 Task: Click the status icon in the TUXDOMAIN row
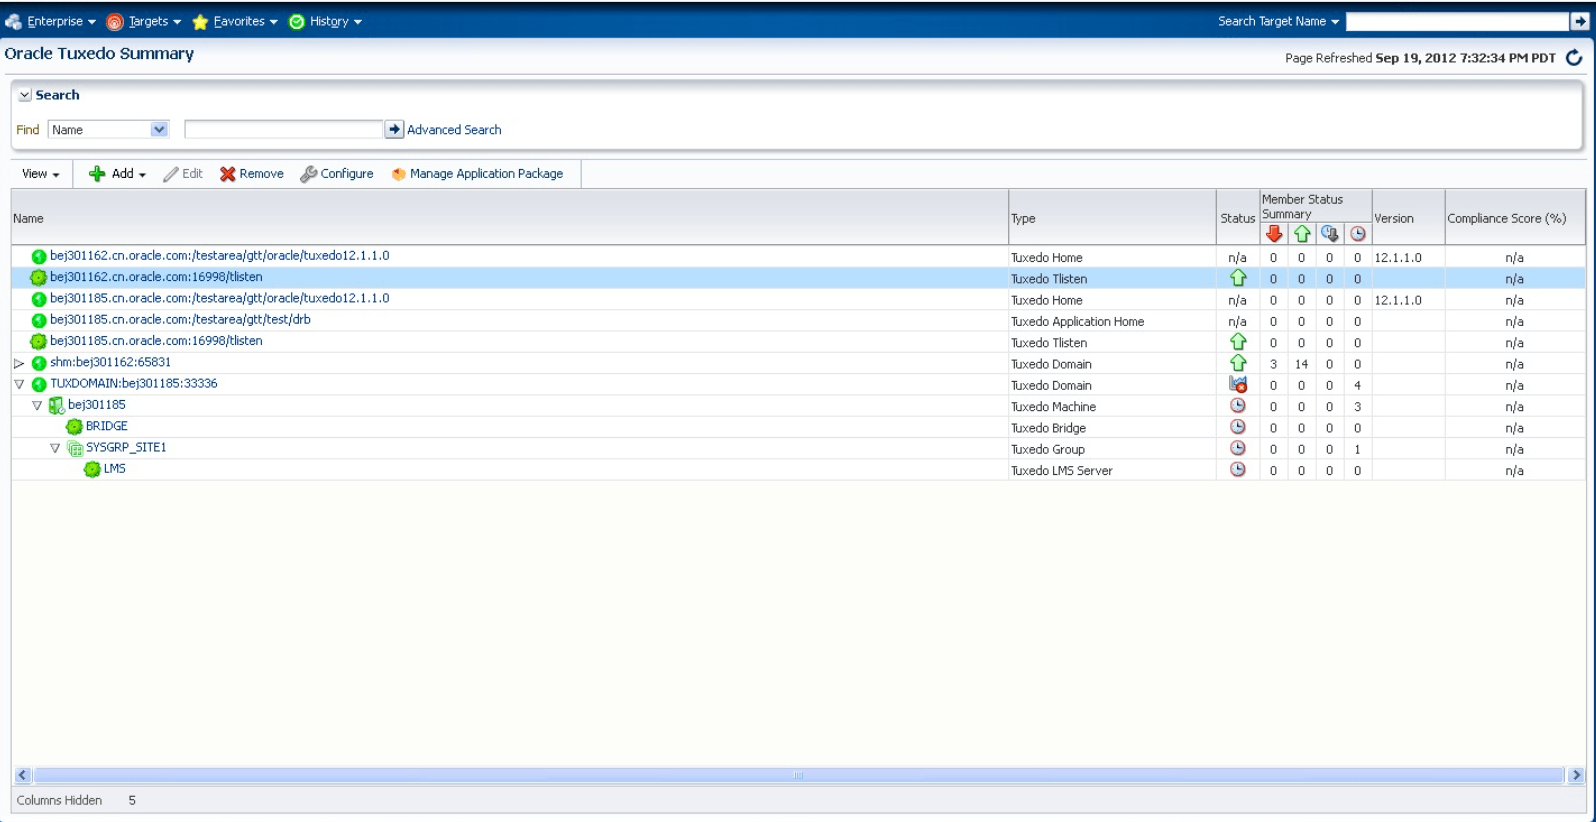[x=1238, y=384]
